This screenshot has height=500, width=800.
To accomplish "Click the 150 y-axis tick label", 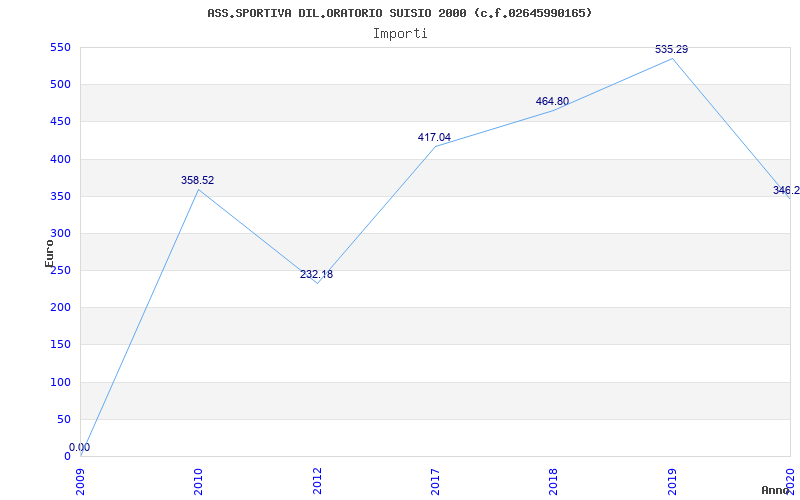I will [x=60, y=345].
